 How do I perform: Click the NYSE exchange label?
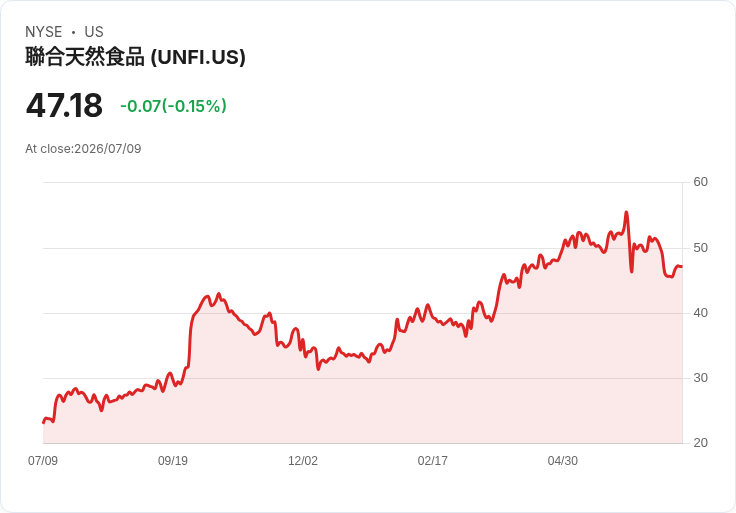coord(44,32)
